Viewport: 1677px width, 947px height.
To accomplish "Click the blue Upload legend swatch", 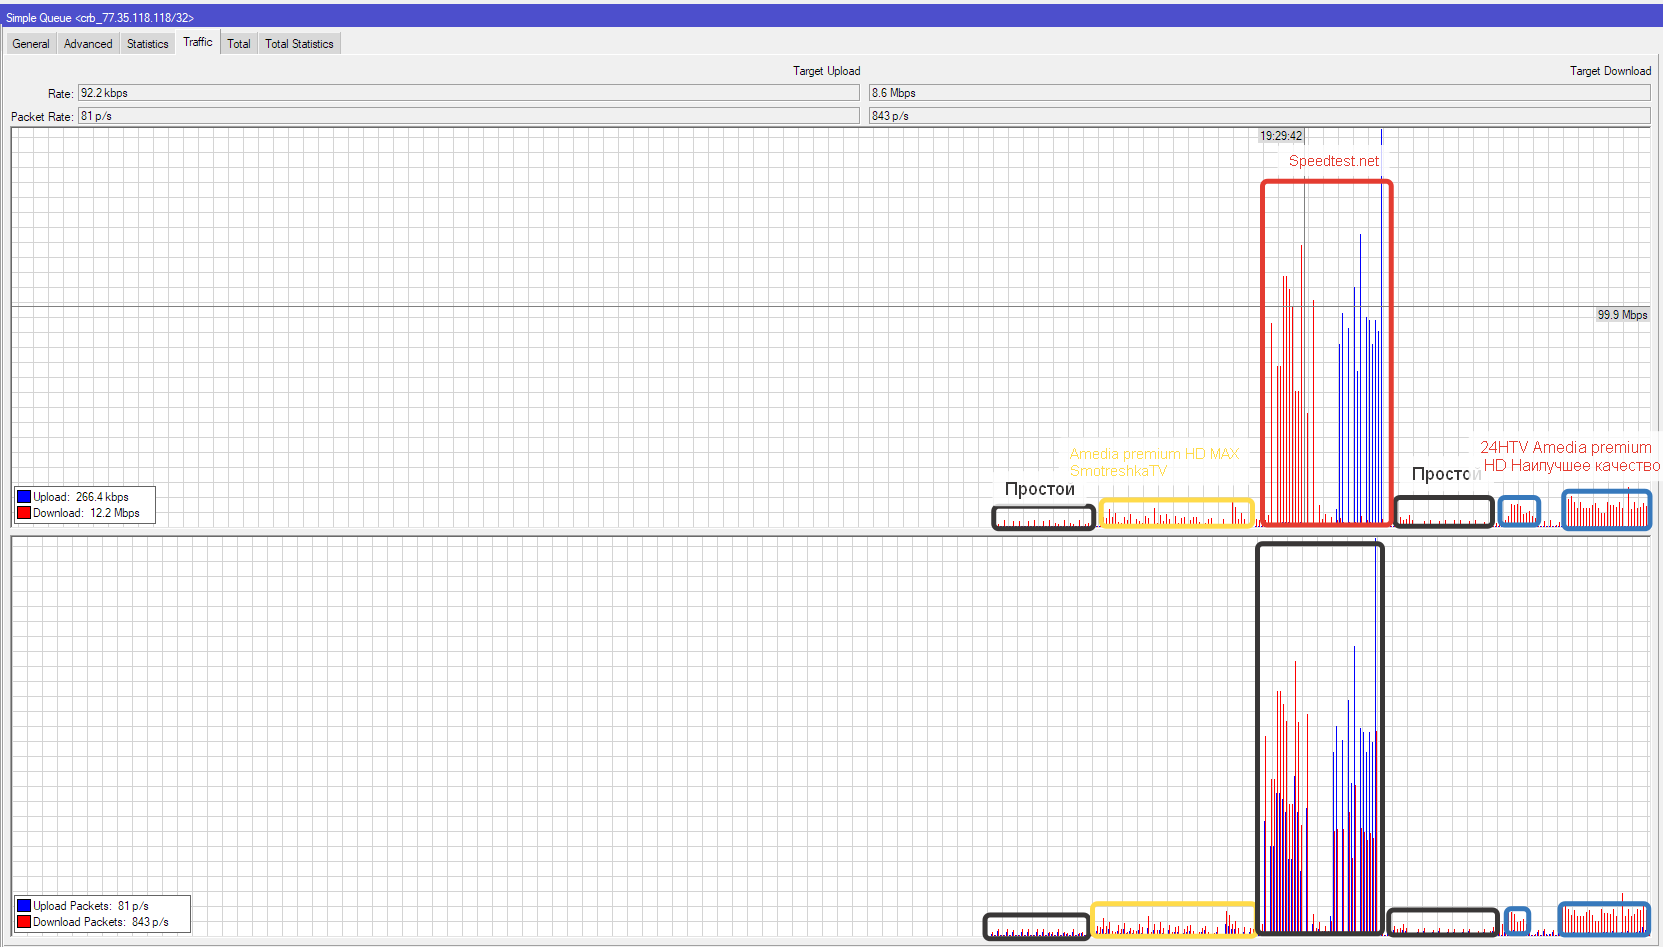I will click(24, 497).
